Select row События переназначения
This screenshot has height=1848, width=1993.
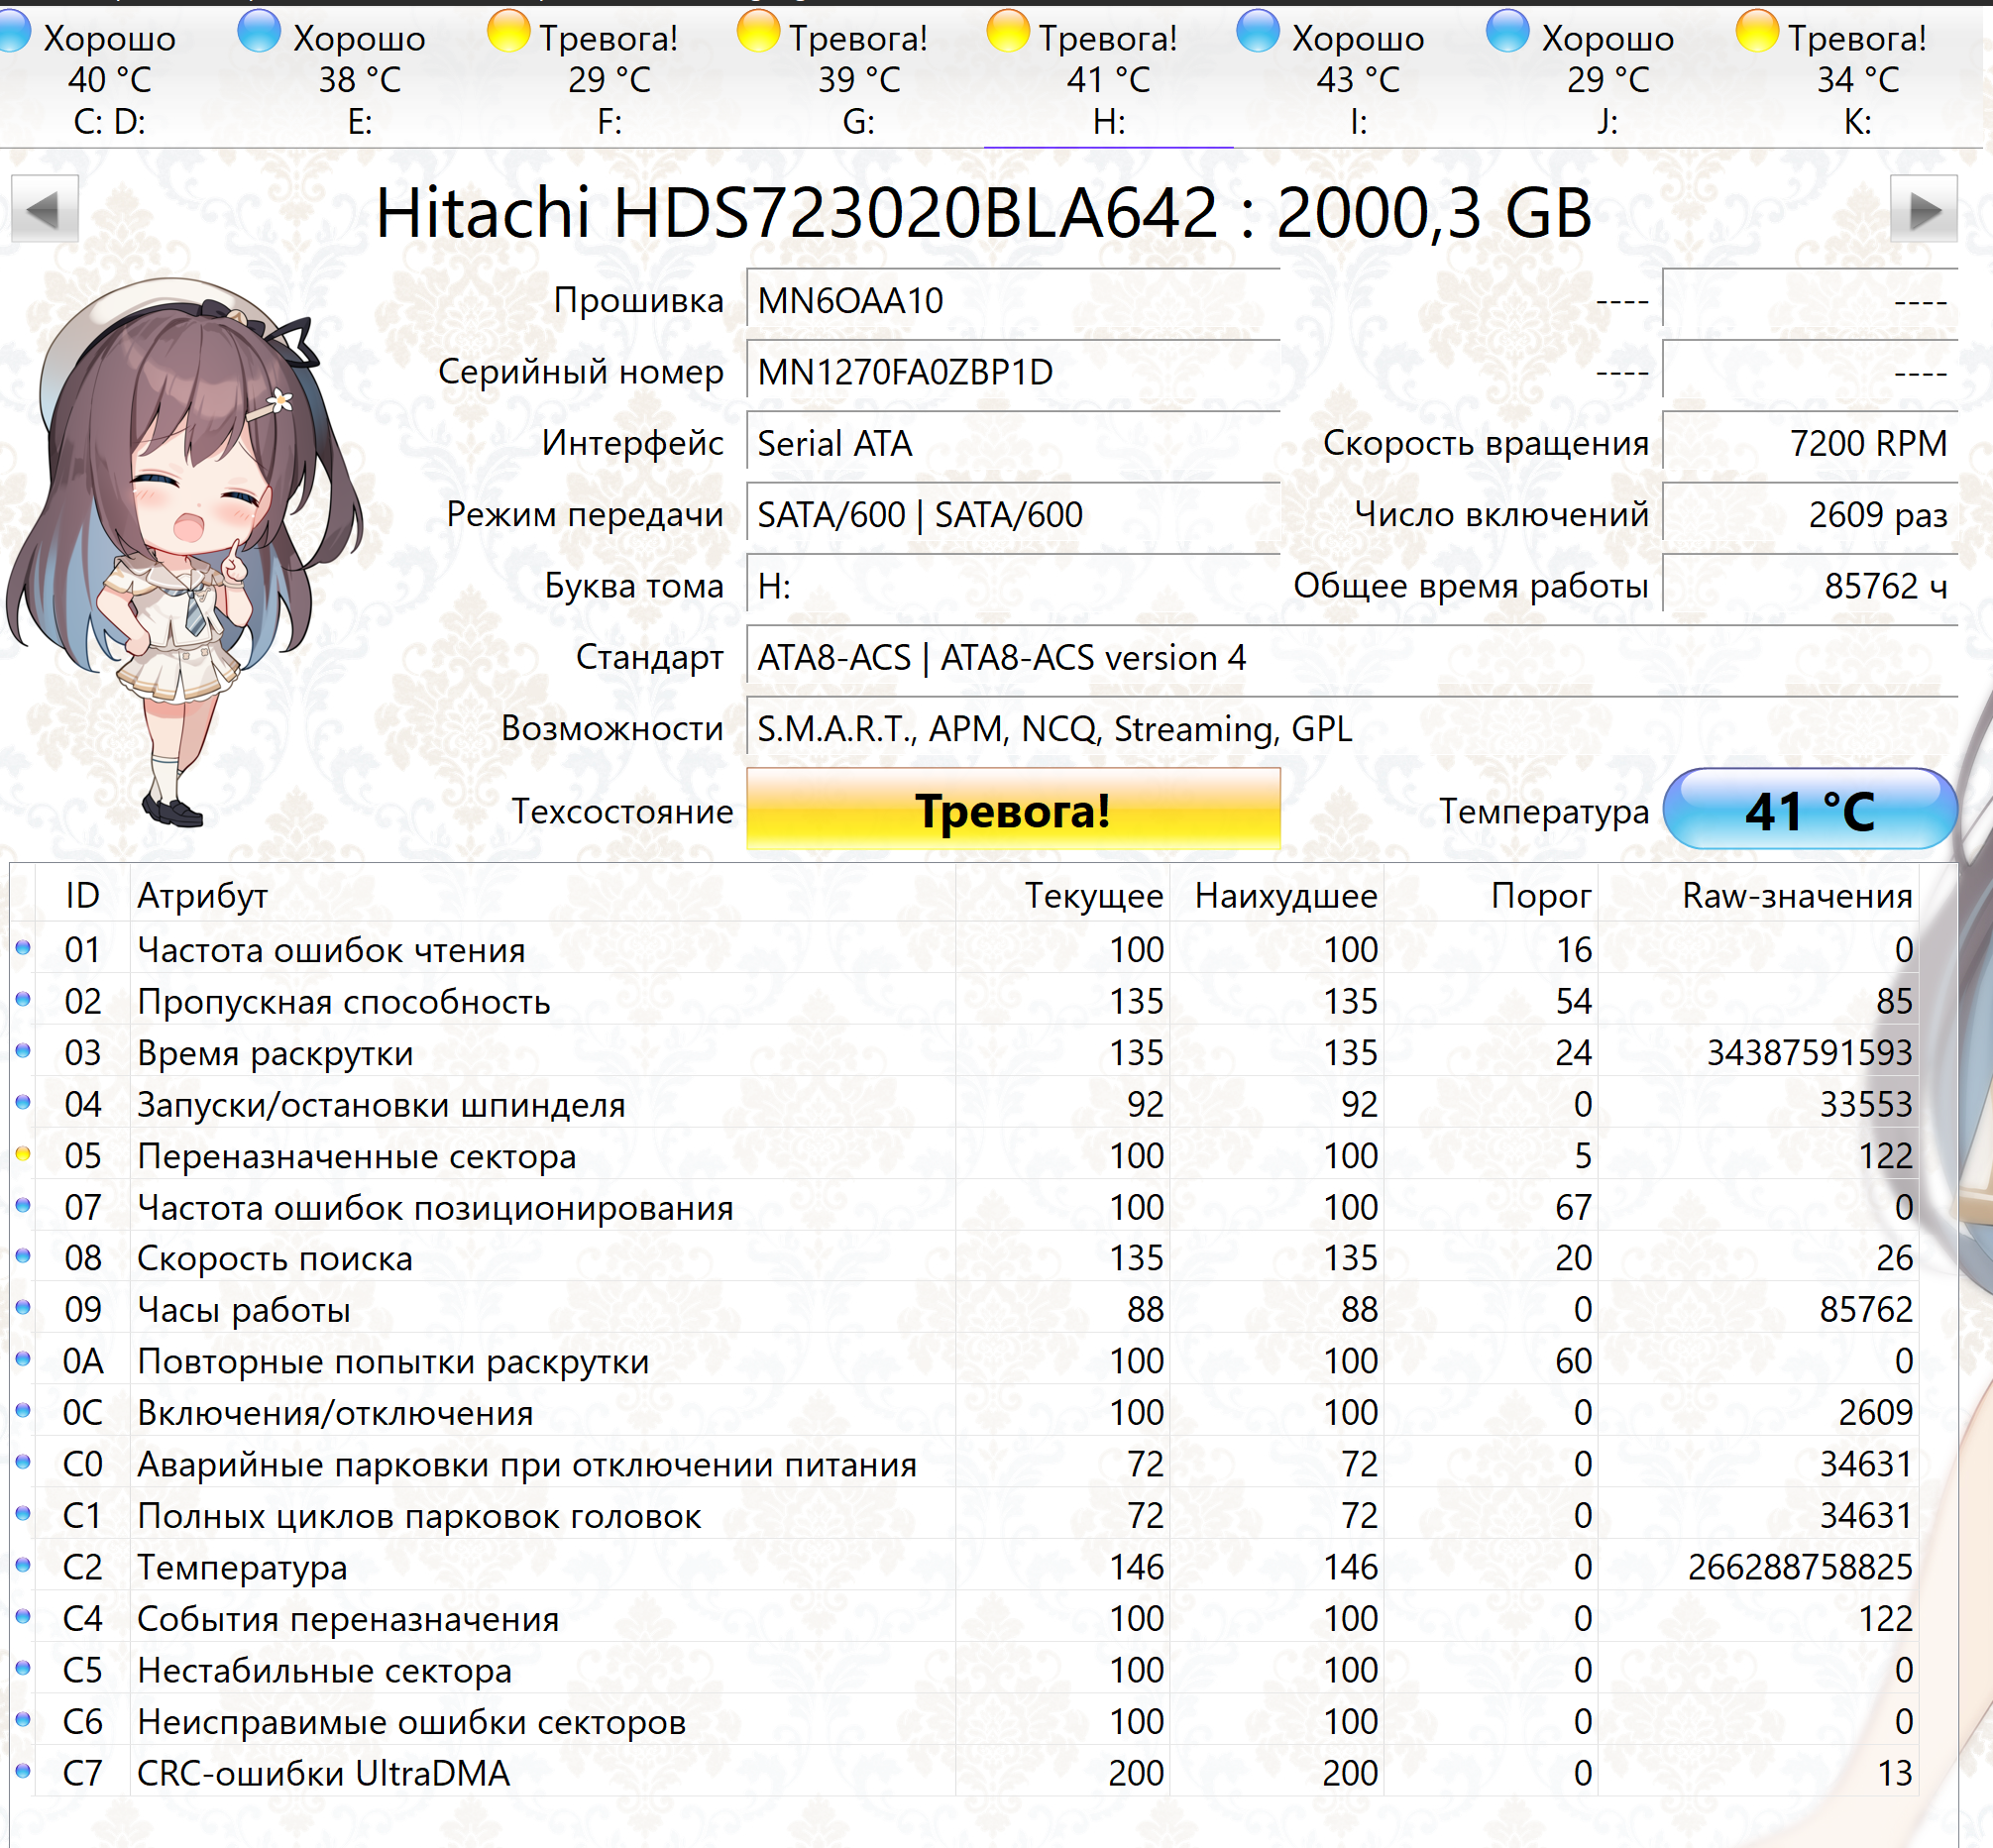point(965,1617)
